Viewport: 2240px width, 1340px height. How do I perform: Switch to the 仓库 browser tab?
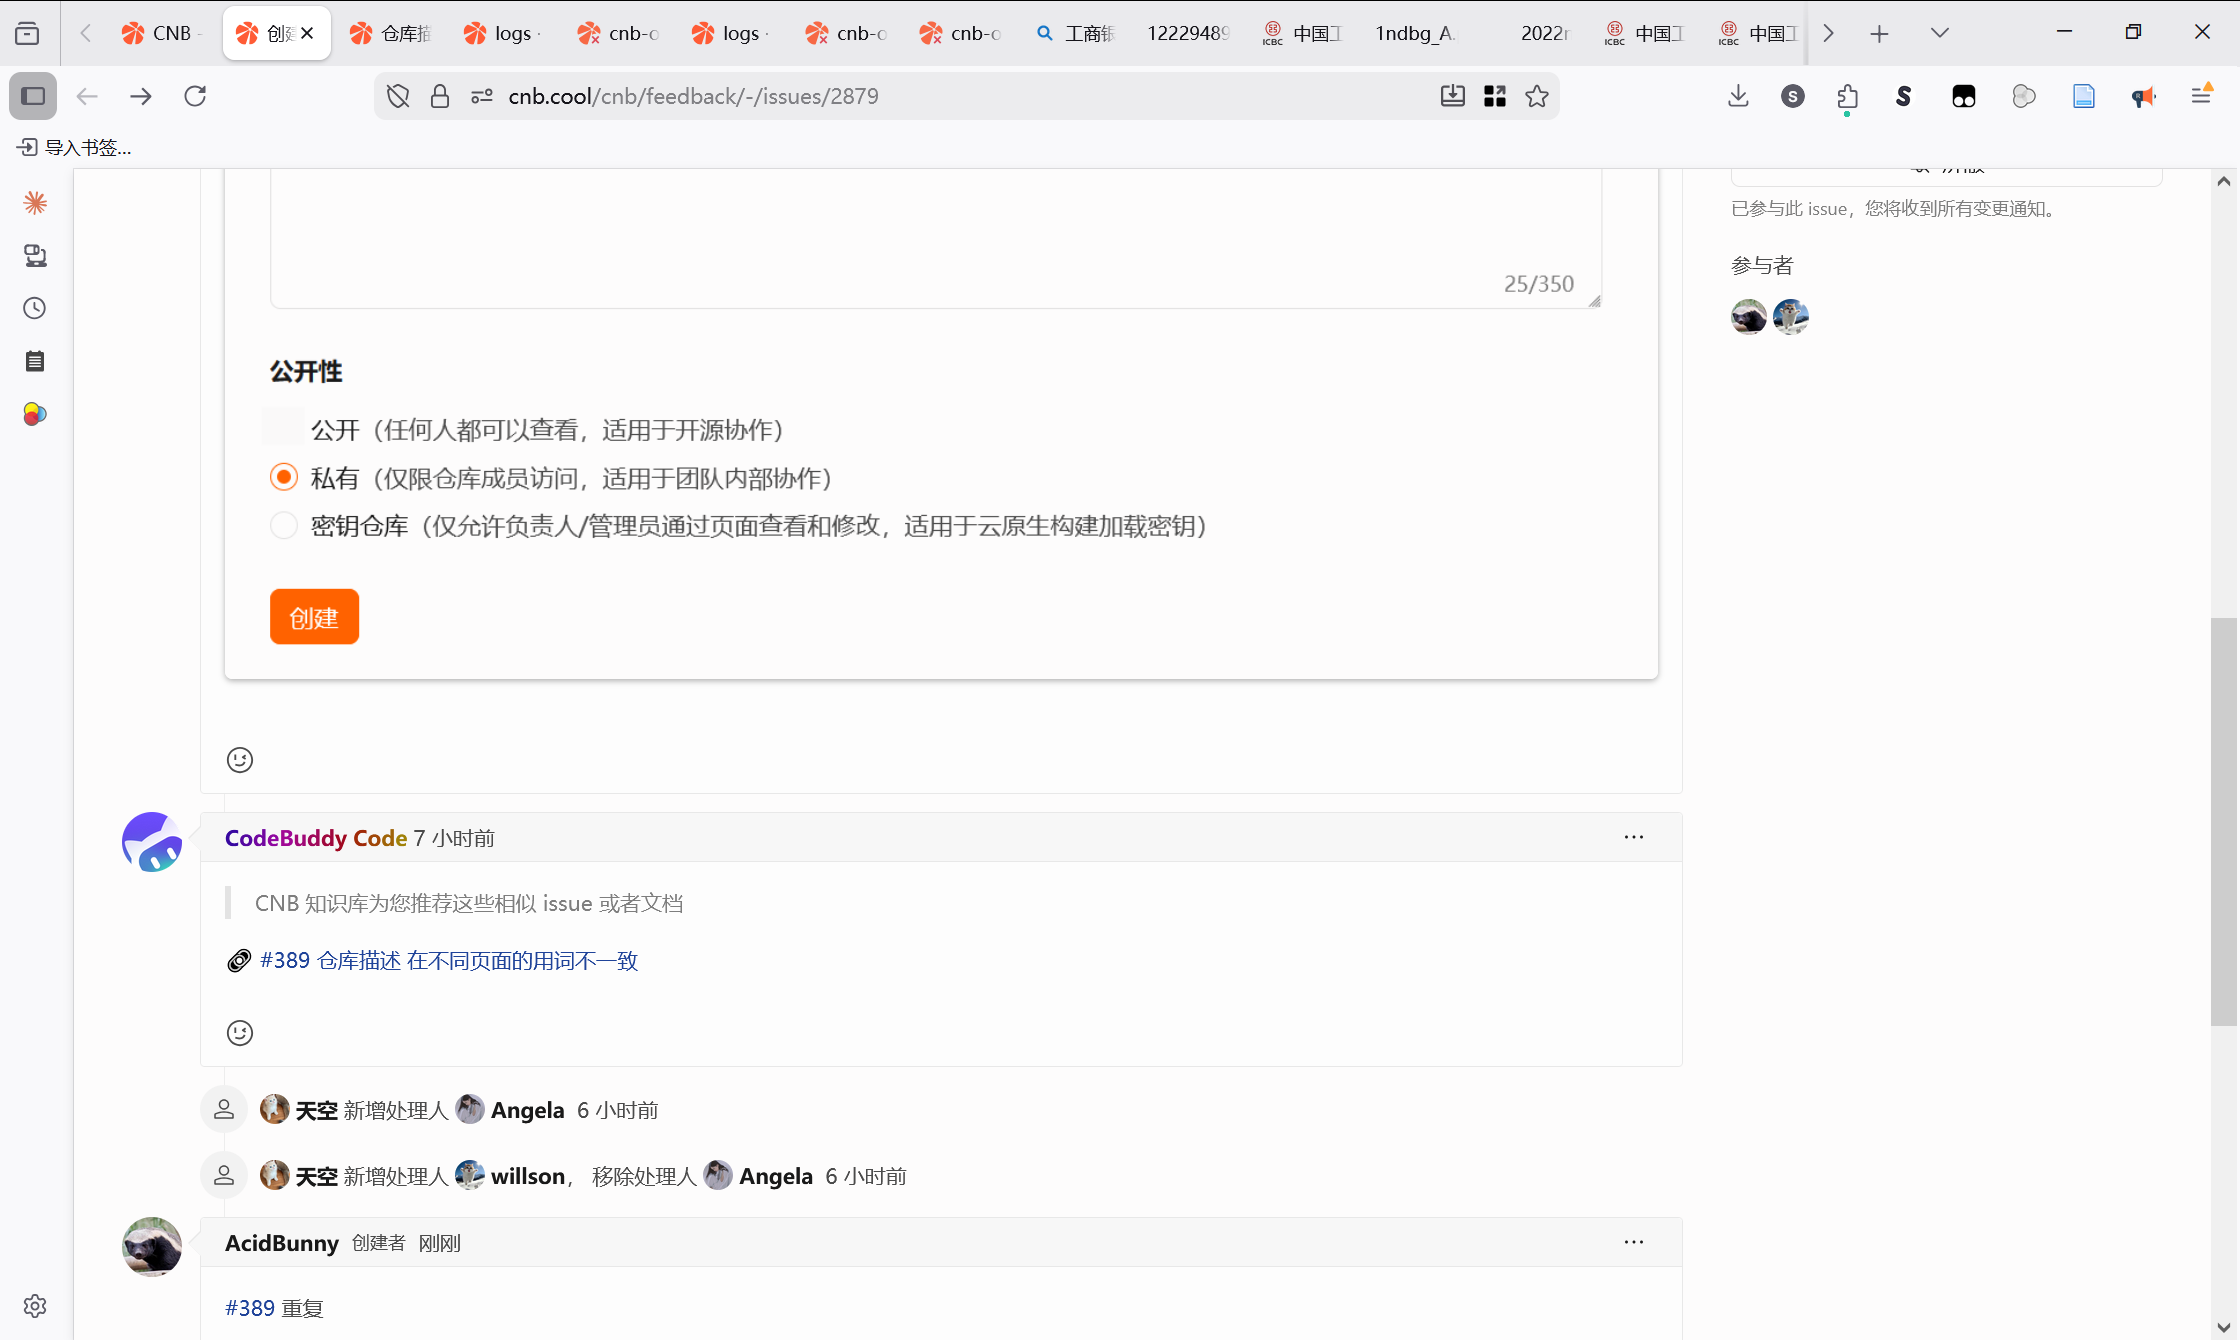pos(390,32)
